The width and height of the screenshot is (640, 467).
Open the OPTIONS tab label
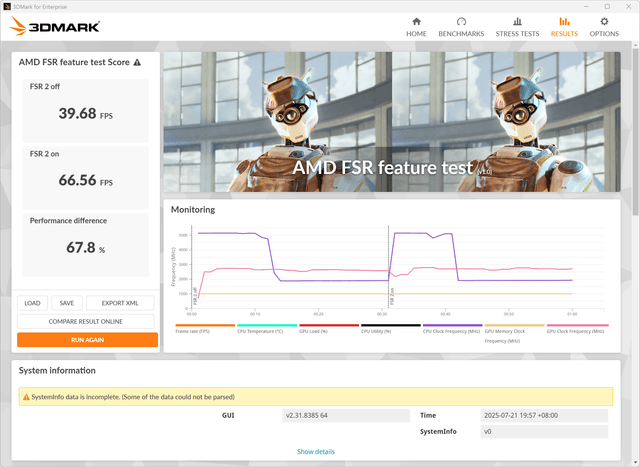(x=604, y=34)
